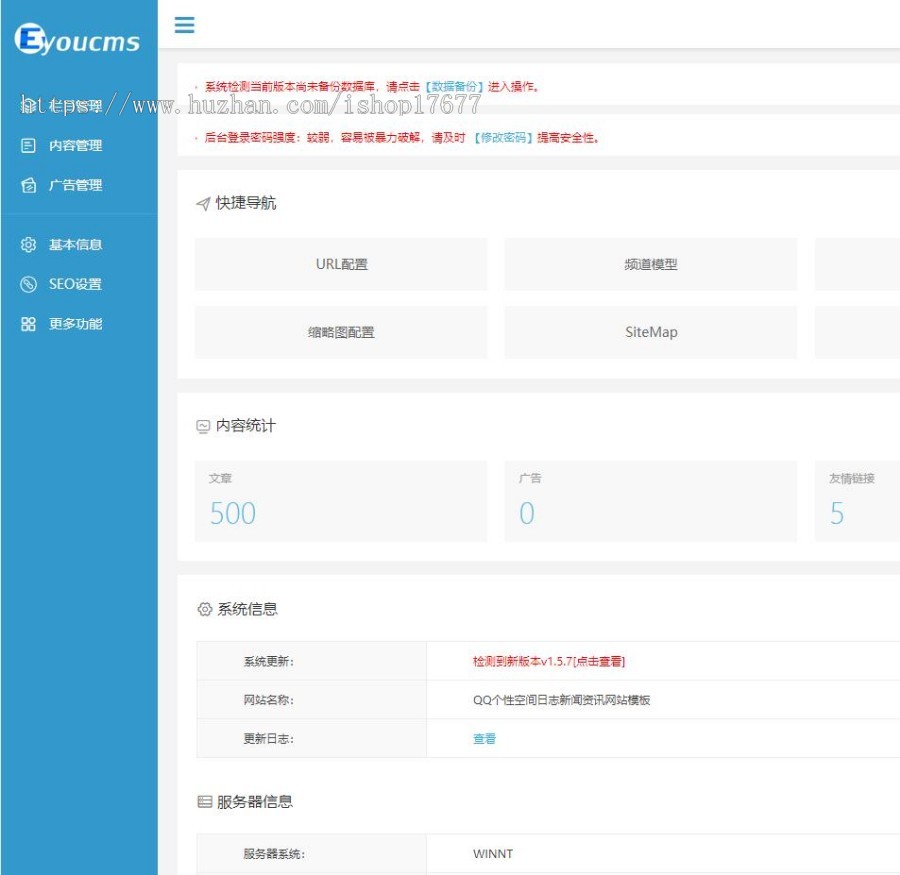900x875 pixels.
Task: Click the 内容管理 document icon
Action: tap(28, 146)
